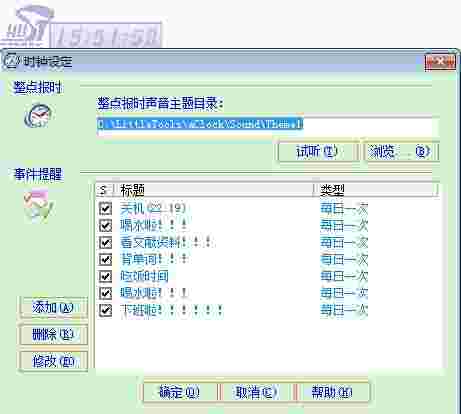Add a reminder with 添加(A)
Image resolution: width=461 pixels, height=414 pixels.
point(53,307)
